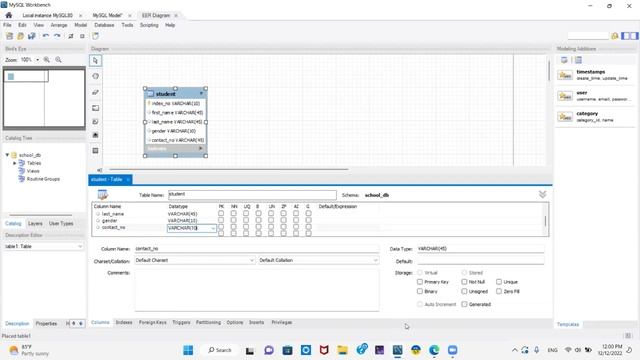Select the timestamps template

tap(594, 75)
